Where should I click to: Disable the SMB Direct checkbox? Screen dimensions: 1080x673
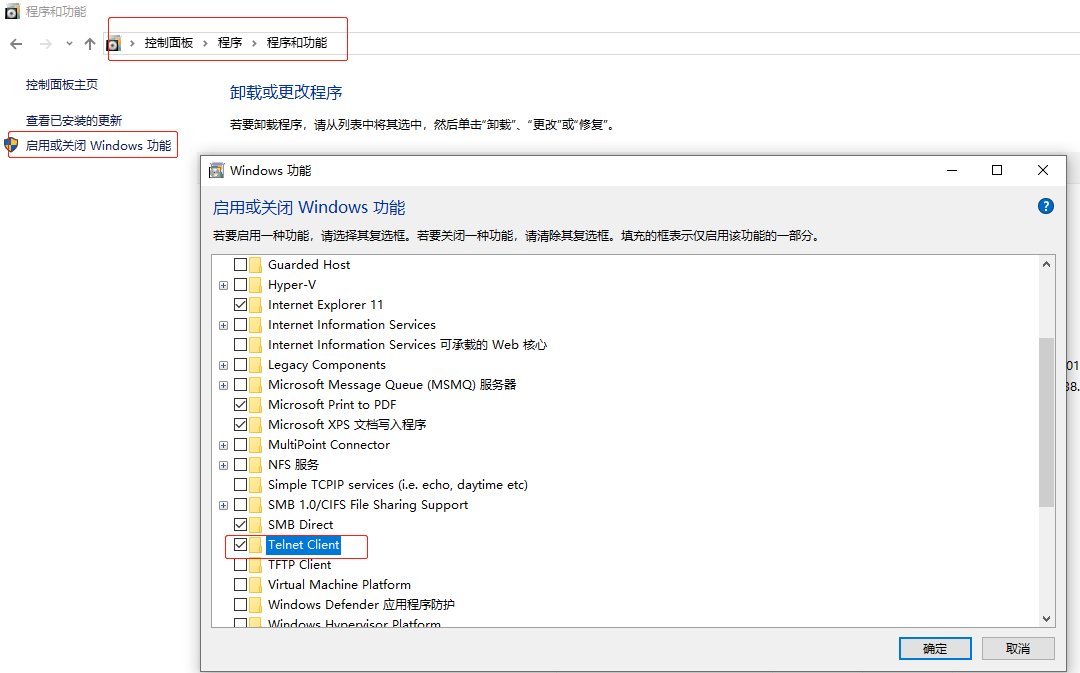pos(240,524)
